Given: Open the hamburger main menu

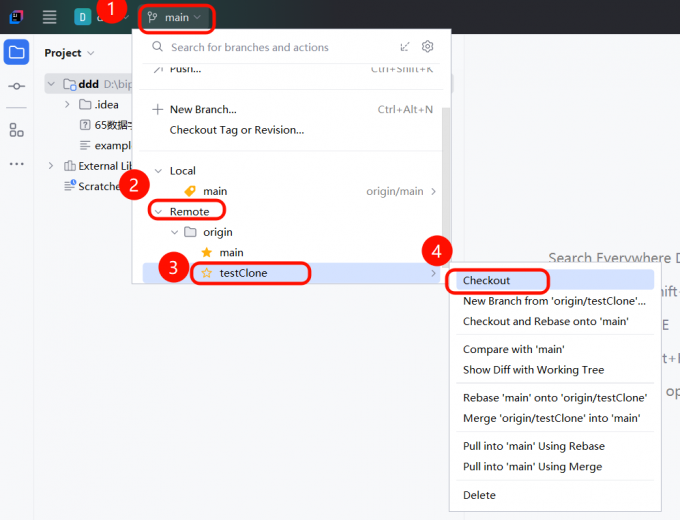Looking at the screenshot, I should 49,17.
